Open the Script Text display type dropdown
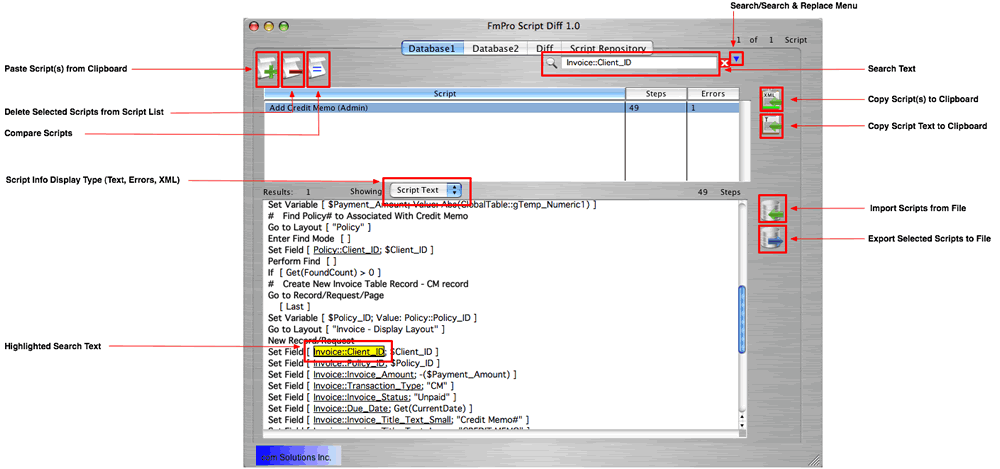Screen dimensions: 1000x469 click(x=425, y=190)
